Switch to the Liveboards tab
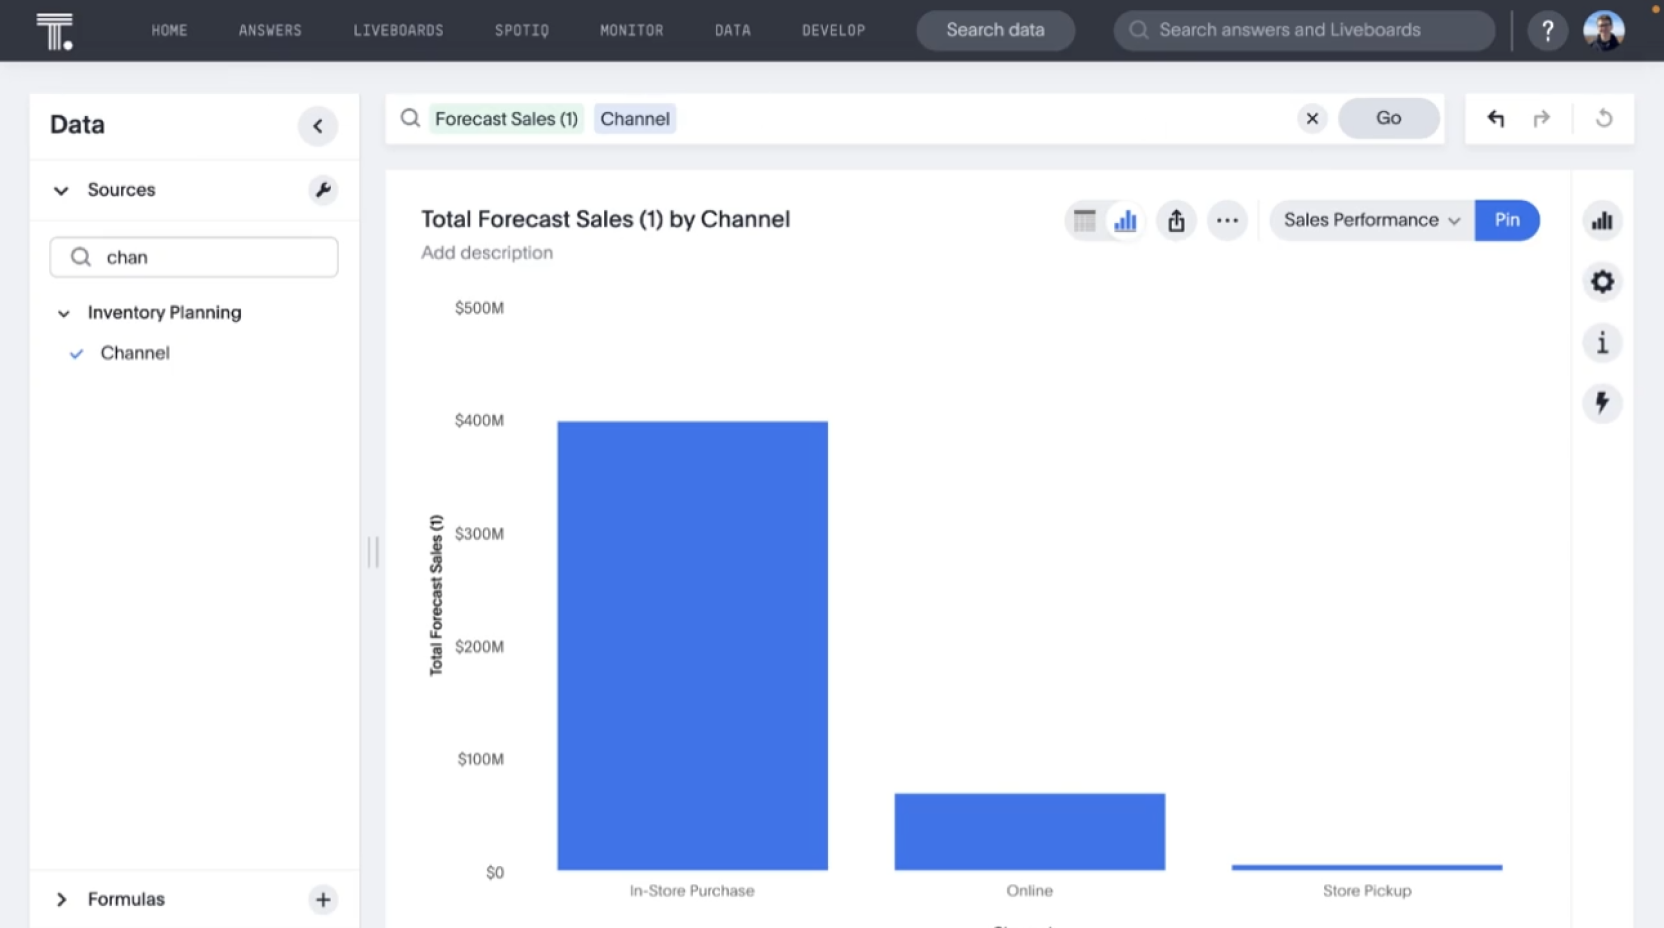Screen dimensions: 1664x928 (397, 30)
